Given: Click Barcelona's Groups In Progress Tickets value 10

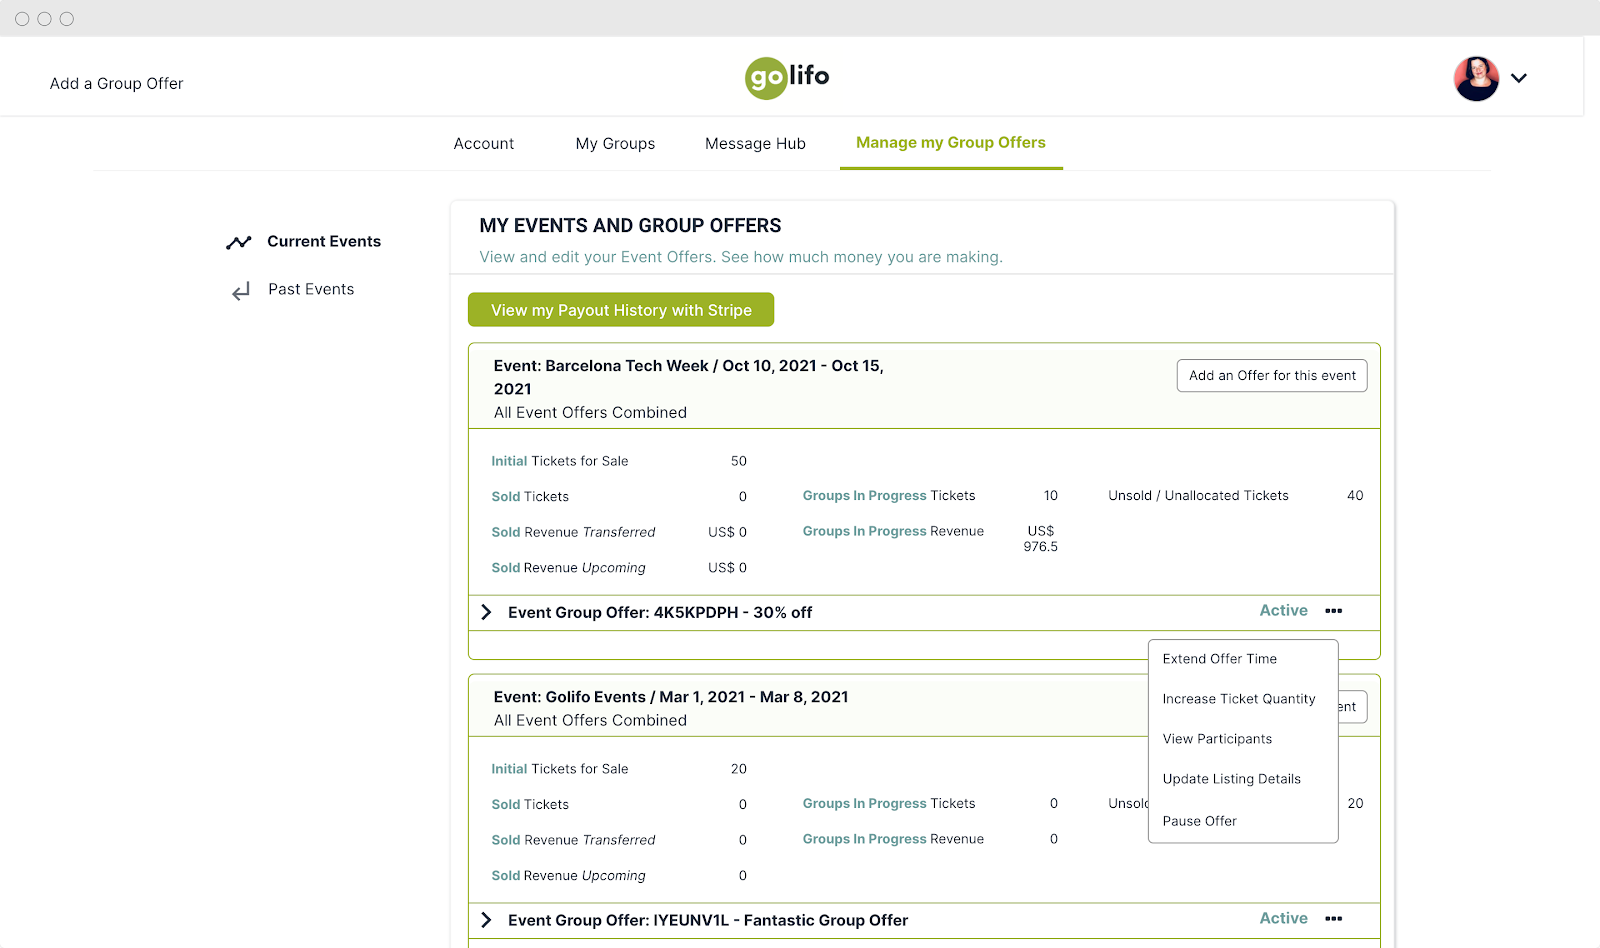Looking at the screenshot, I should (1051, 496).
